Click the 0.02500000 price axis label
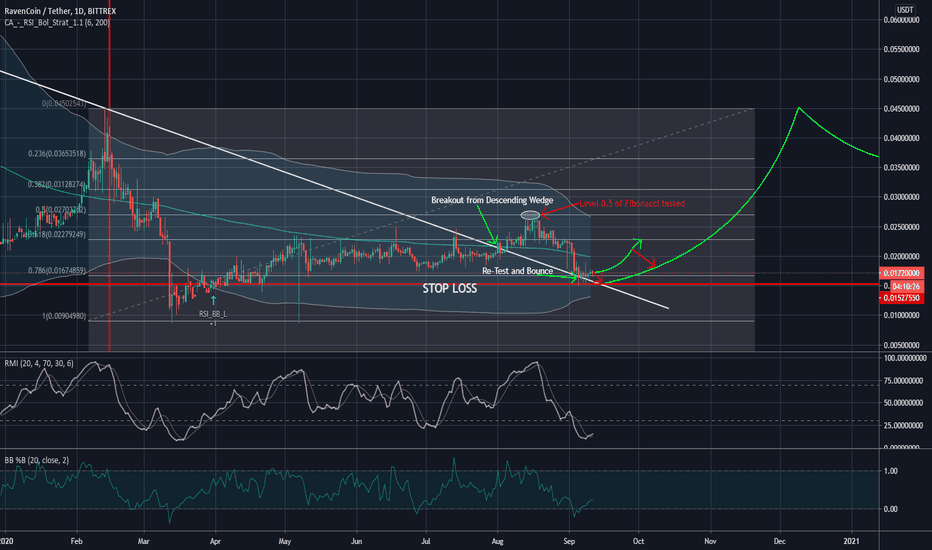 (901, 227)
